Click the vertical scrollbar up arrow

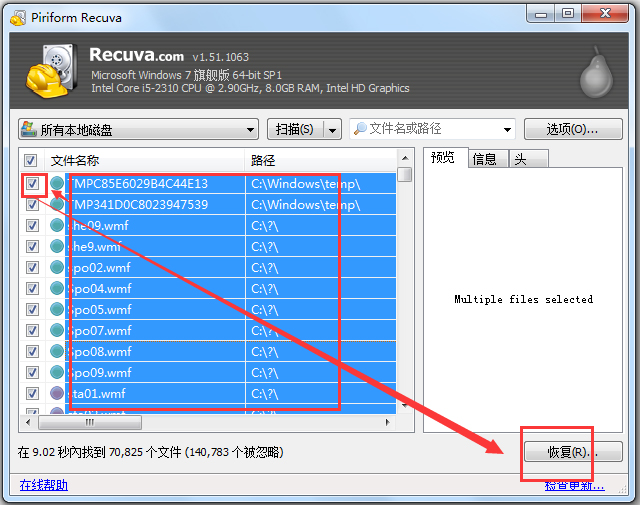click(405, 158)
